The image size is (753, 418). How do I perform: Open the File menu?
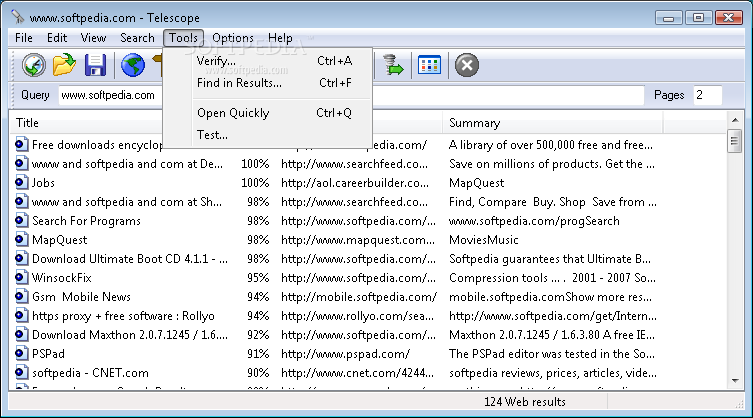pos(24,37)
